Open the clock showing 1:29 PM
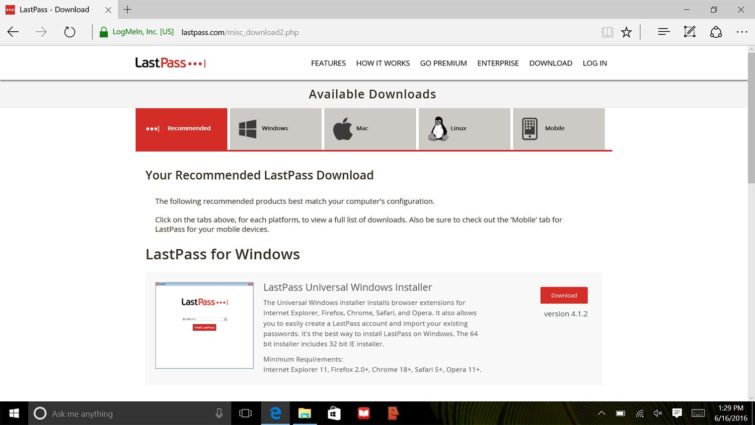The height and width of the screenshot is (425, 755). coord(731,413)
